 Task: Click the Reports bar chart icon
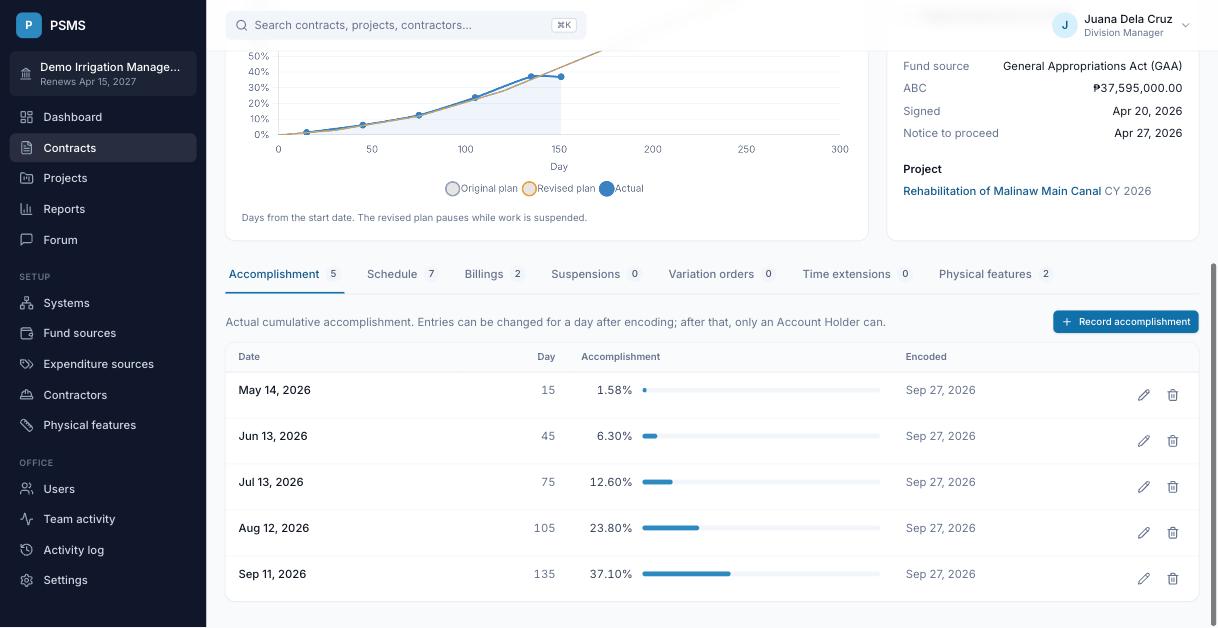(26, 209)
